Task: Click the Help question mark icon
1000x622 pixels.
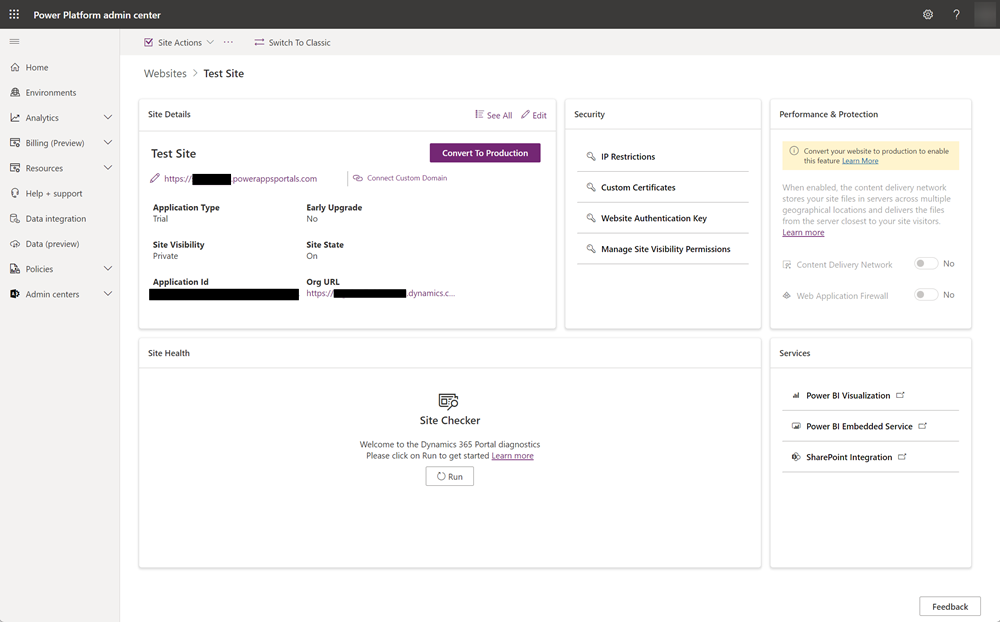Action: (956, 14)
